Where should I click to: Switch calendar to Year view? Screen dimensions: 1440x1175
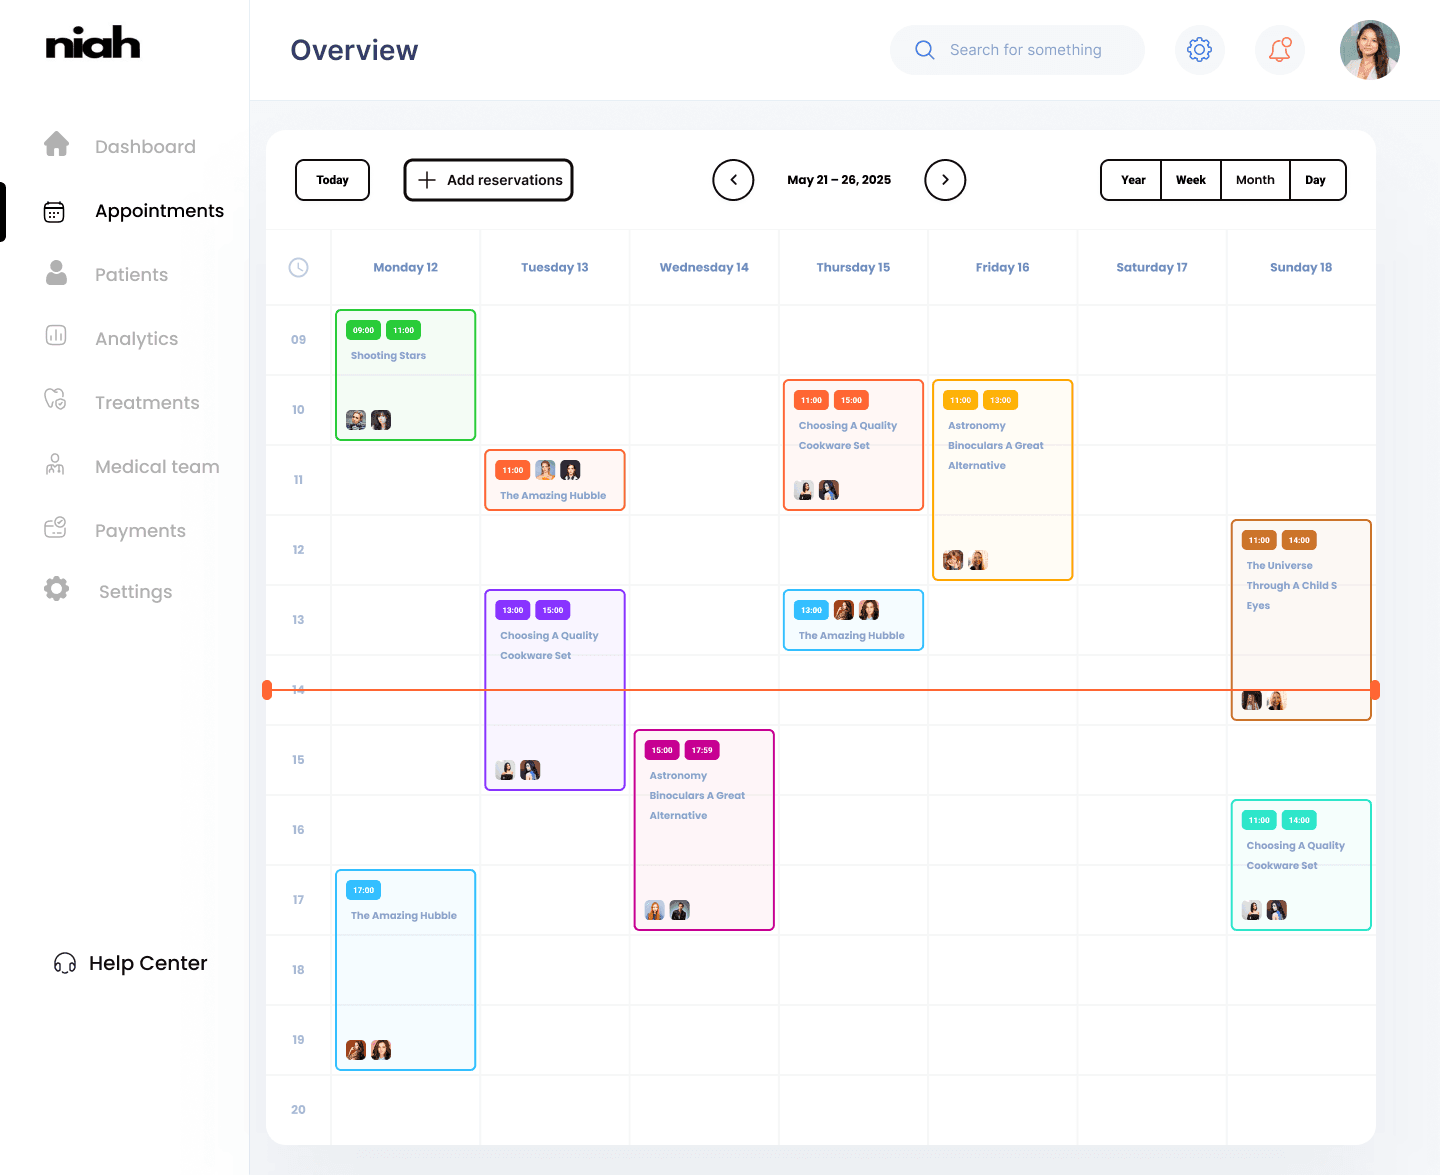pos(1132,180)
